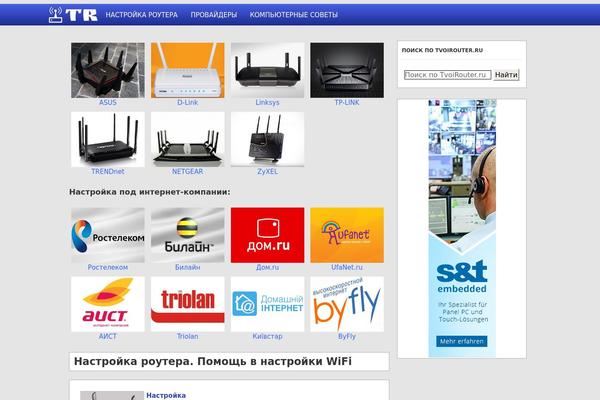
Task: Click the ZyXEL router image
Action: (x=267, y=139)
